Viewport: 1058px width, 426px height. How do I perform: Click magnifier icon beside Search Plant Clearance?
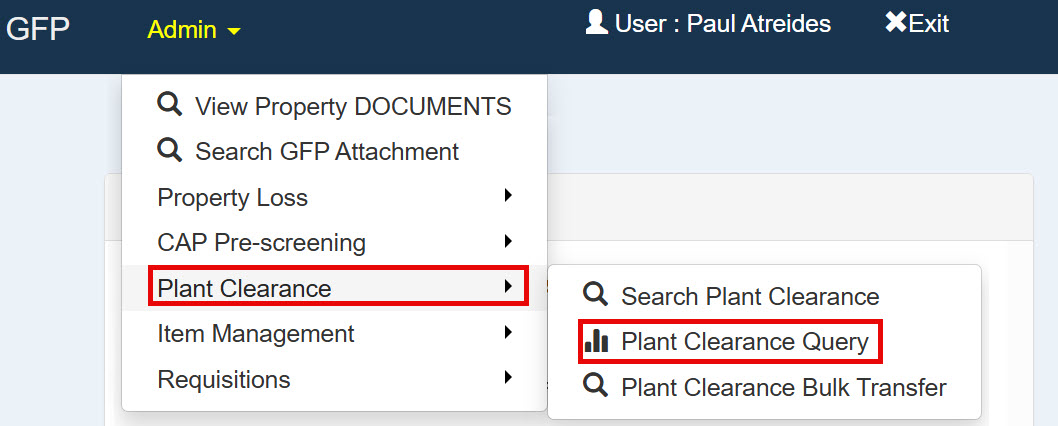tap(595, 295)
